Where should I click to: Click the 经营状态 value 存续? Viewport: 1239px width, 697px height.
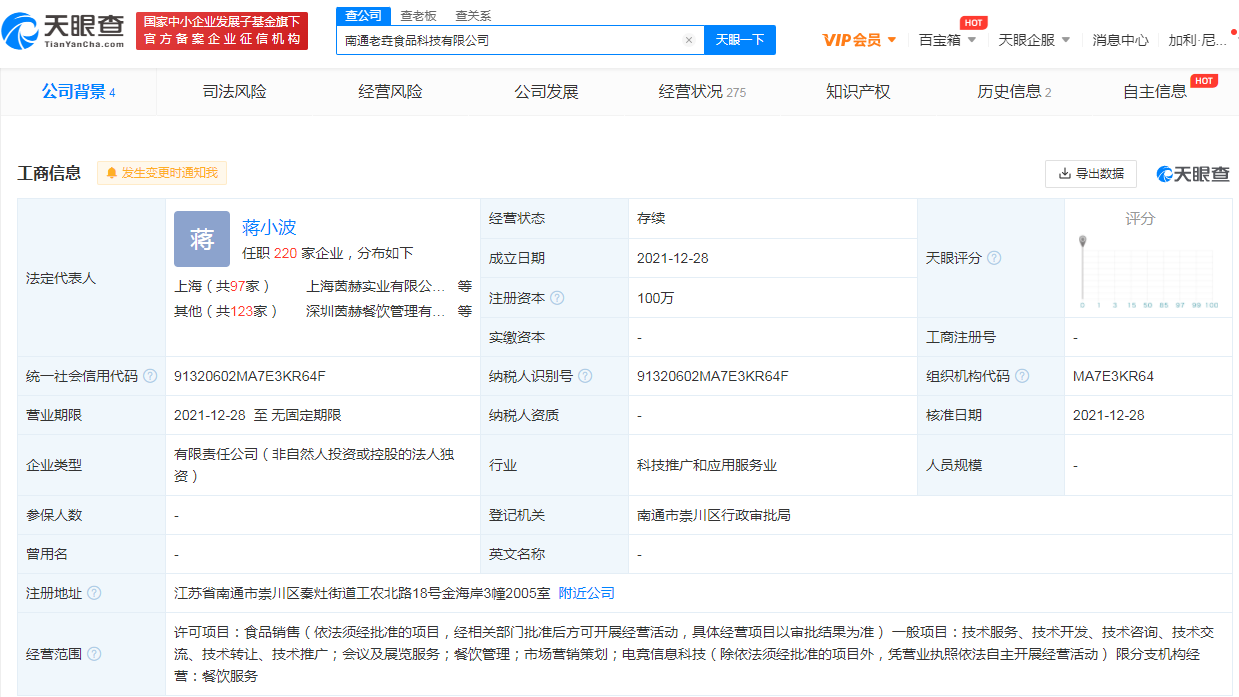[x=651, y=218]
